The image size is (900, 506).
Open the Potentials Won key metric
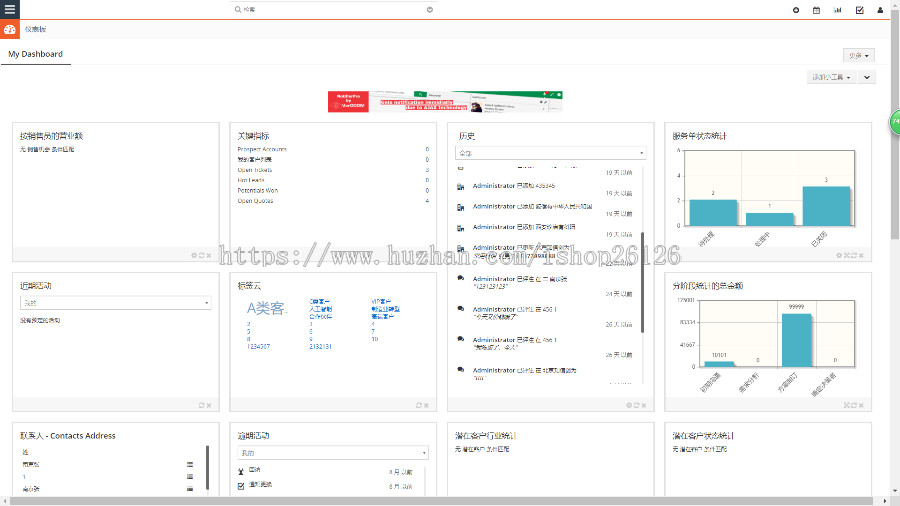[x=258, y=190]
